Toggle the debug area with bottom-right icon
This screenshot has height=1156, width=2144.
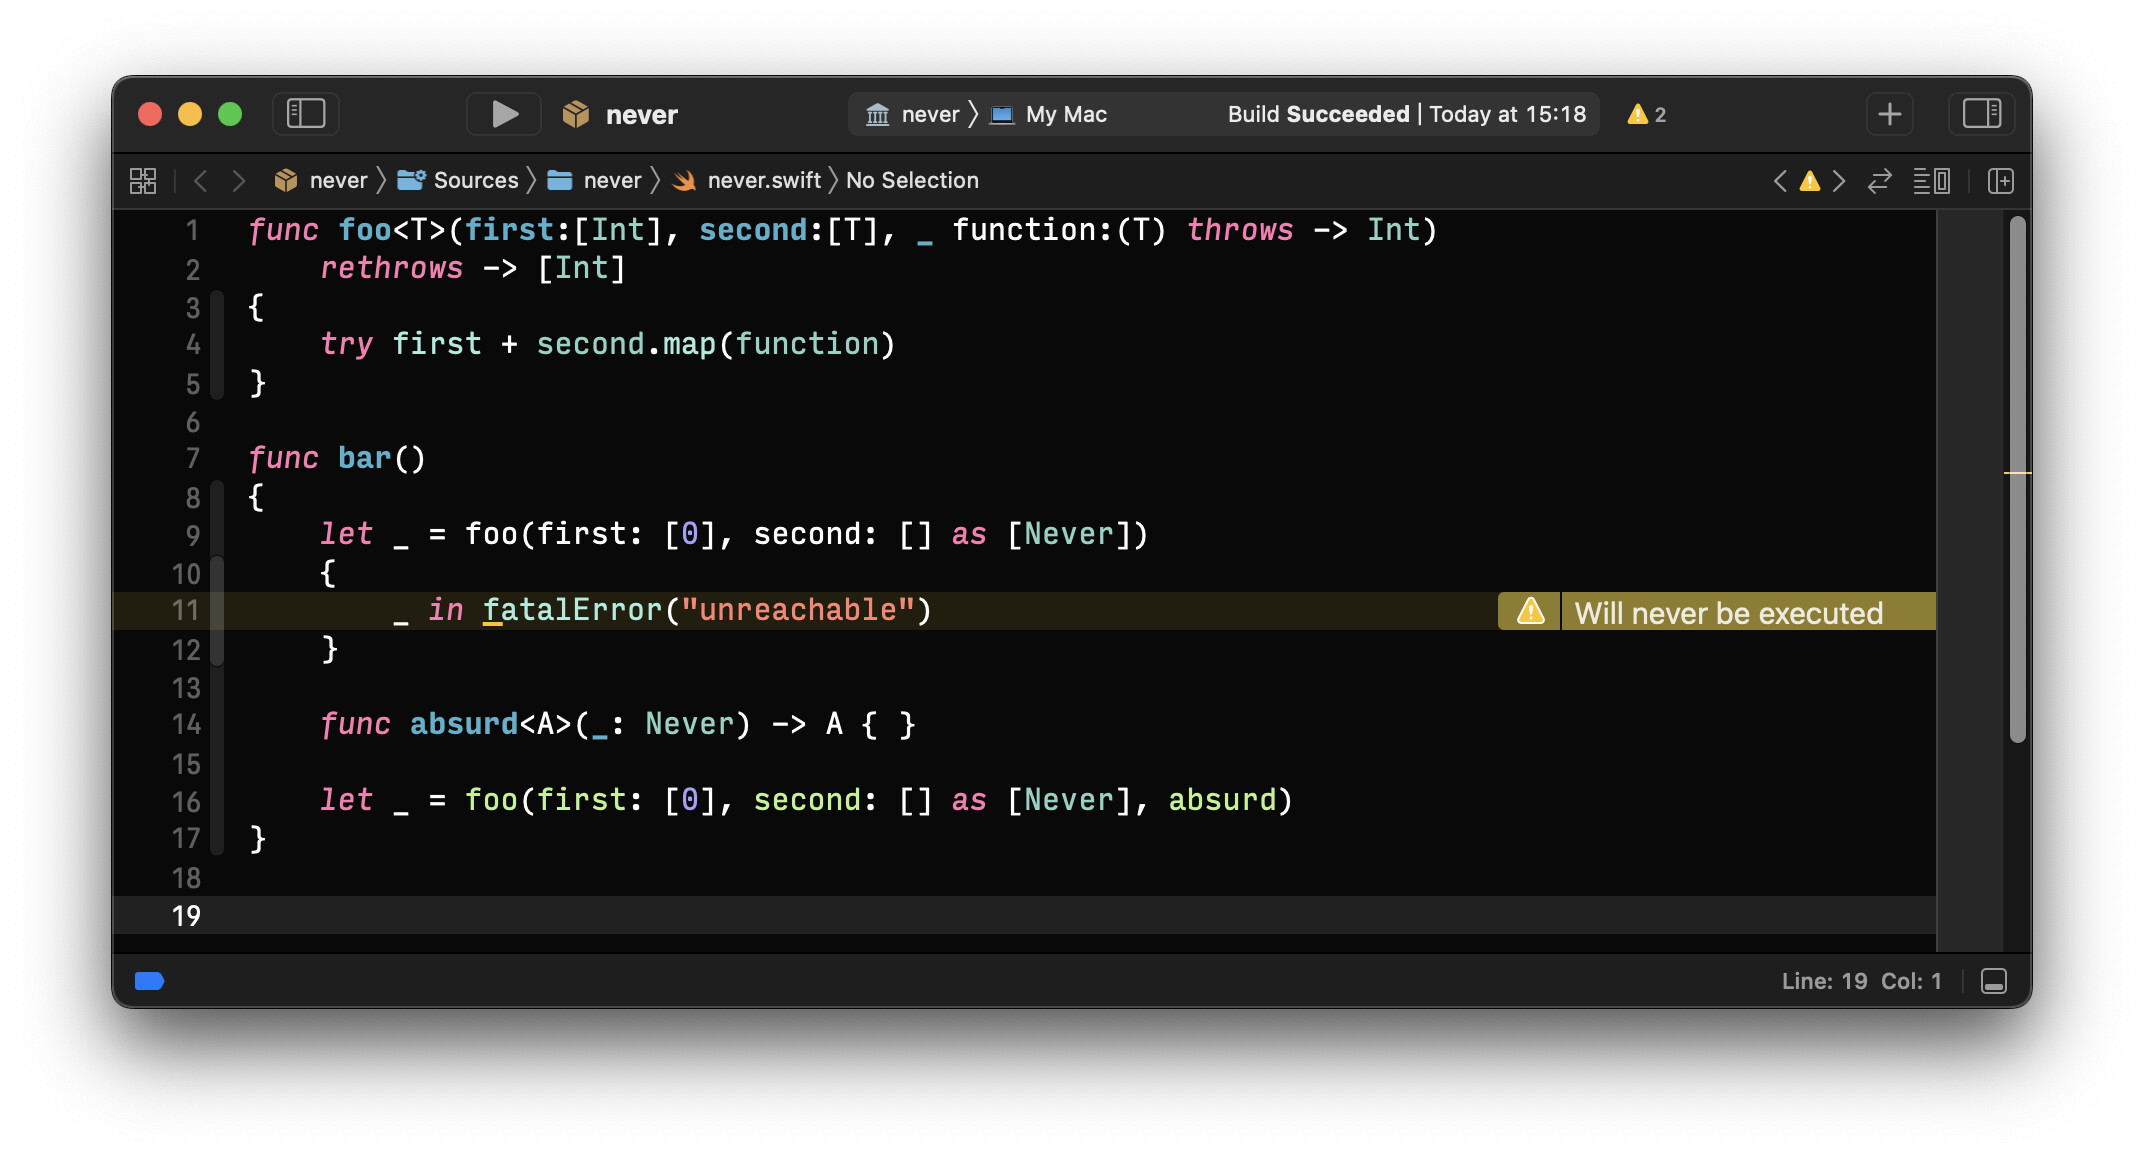pyautogui.click(x=1994, y=981)
